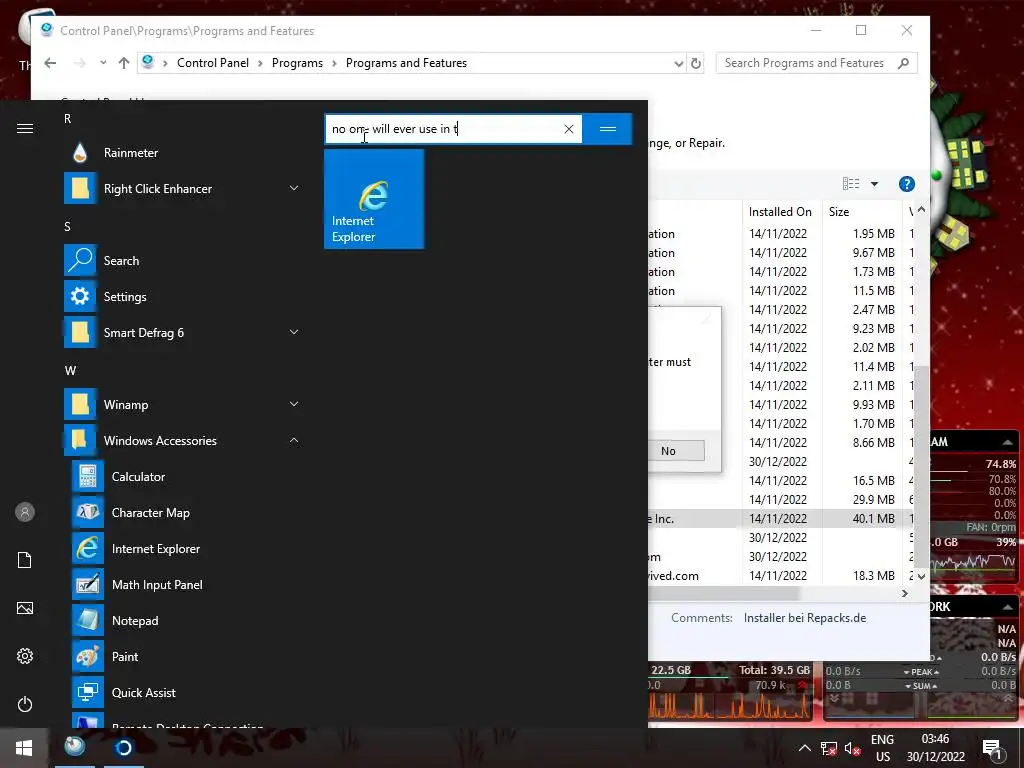Show hidden system tray icons
Viewport: 1024px width, 768px height.
point(805,748)
